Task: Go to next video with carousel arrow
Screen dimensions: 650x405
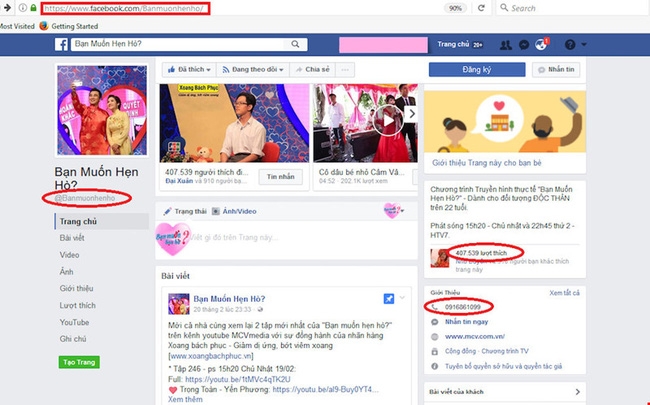Action: [411, 114]
